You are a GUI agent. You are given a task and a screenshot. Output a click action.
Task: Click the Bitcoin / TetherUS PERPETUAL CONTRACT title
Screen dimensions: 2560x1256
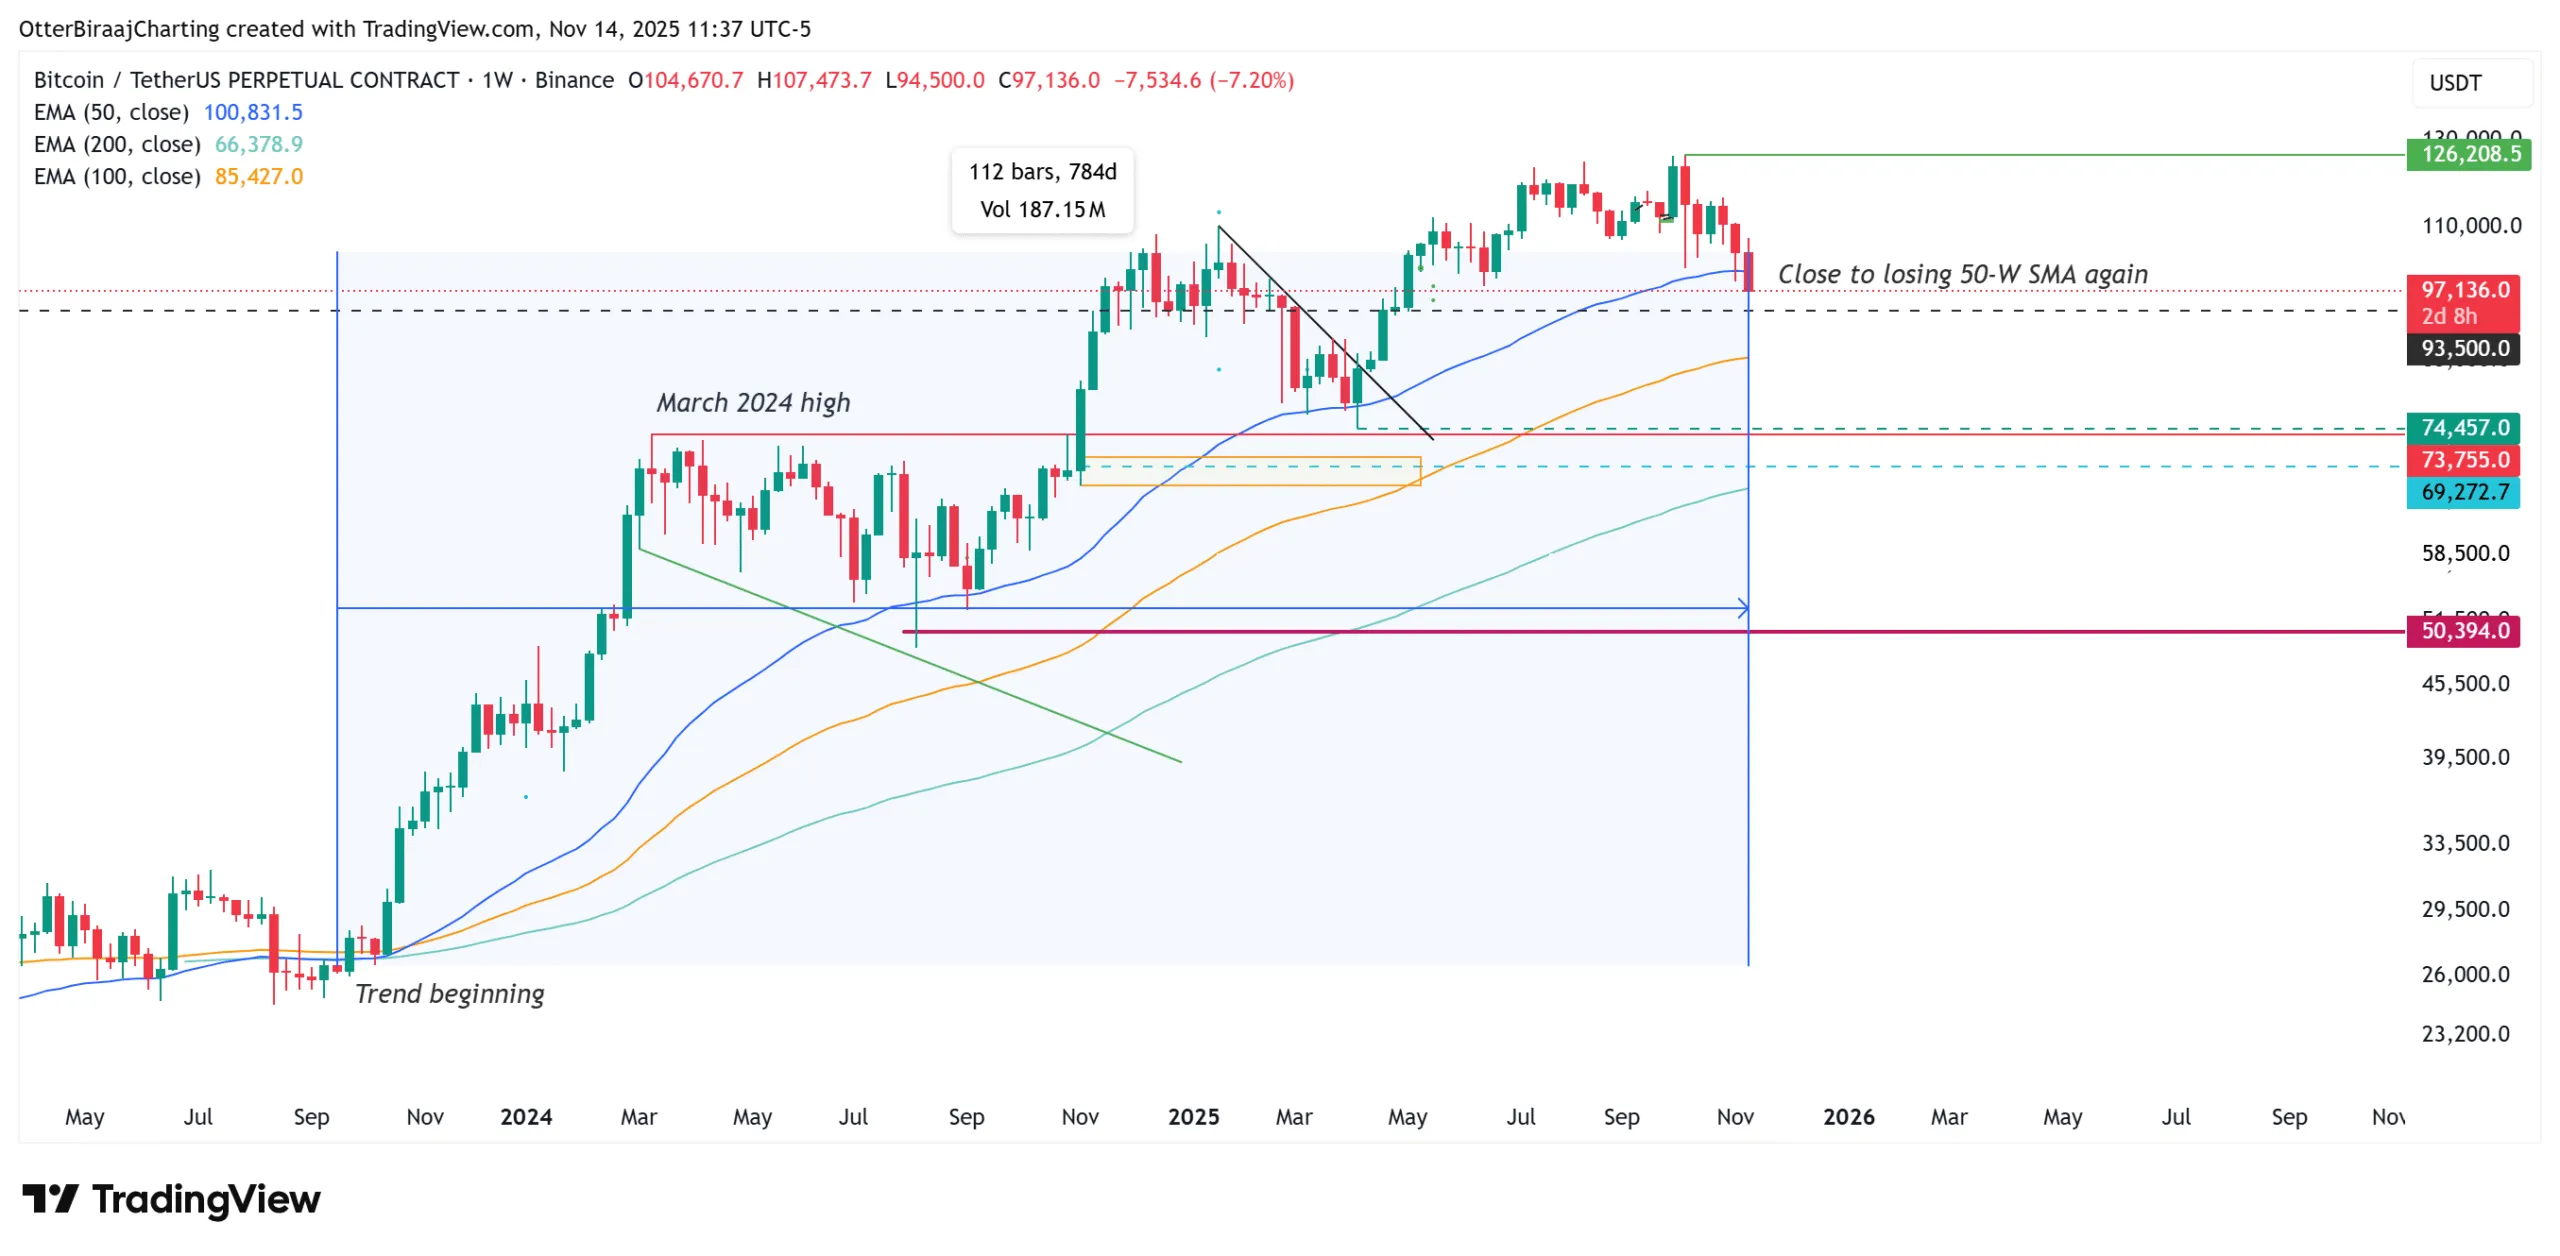point(246,80)
